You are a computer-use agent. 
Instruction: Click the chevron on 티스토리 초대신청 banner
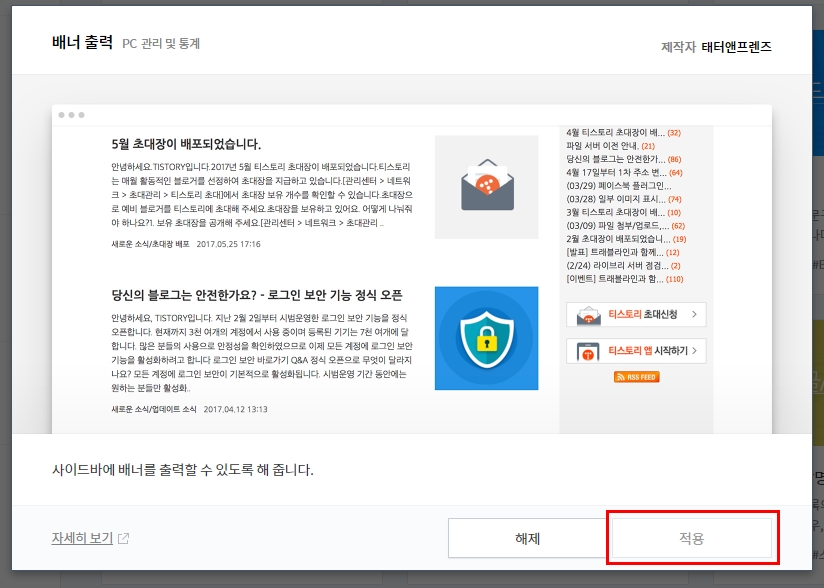coord(694,314)
